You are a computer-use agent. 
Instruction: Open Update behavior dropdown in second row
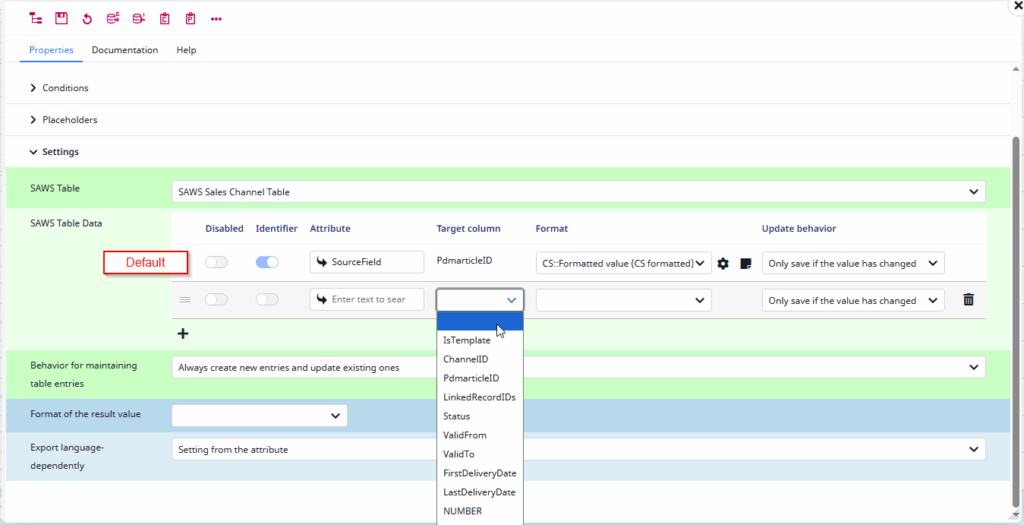point(853,300)
